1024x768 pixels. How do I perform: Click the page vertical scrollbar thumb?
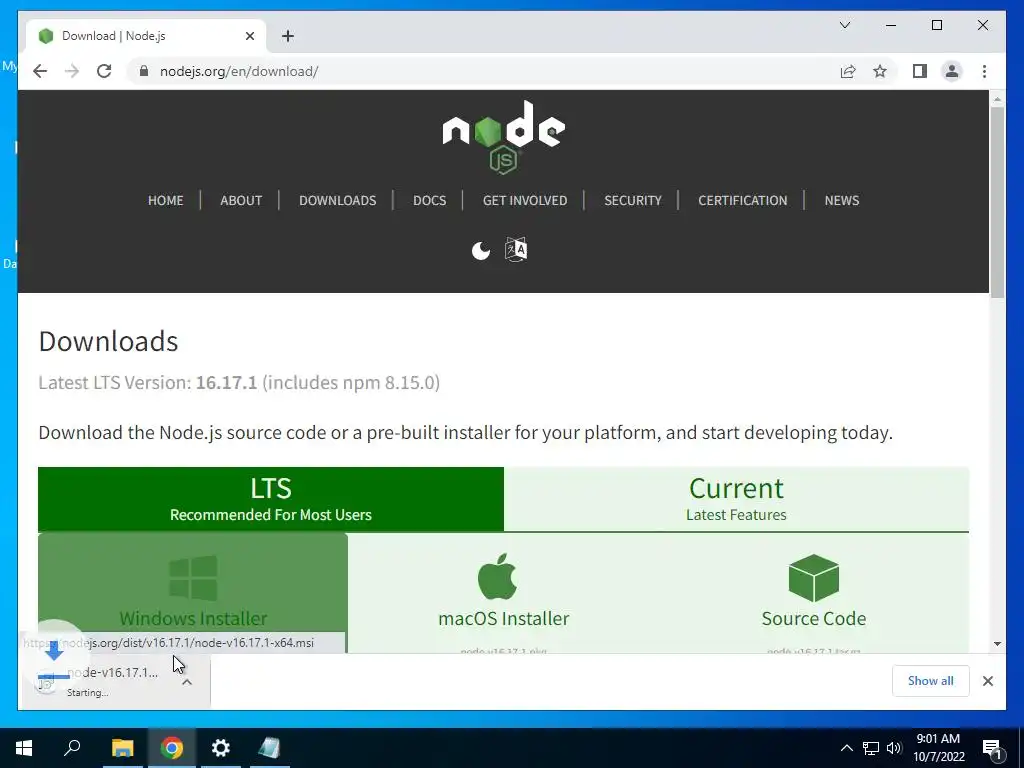997,202
